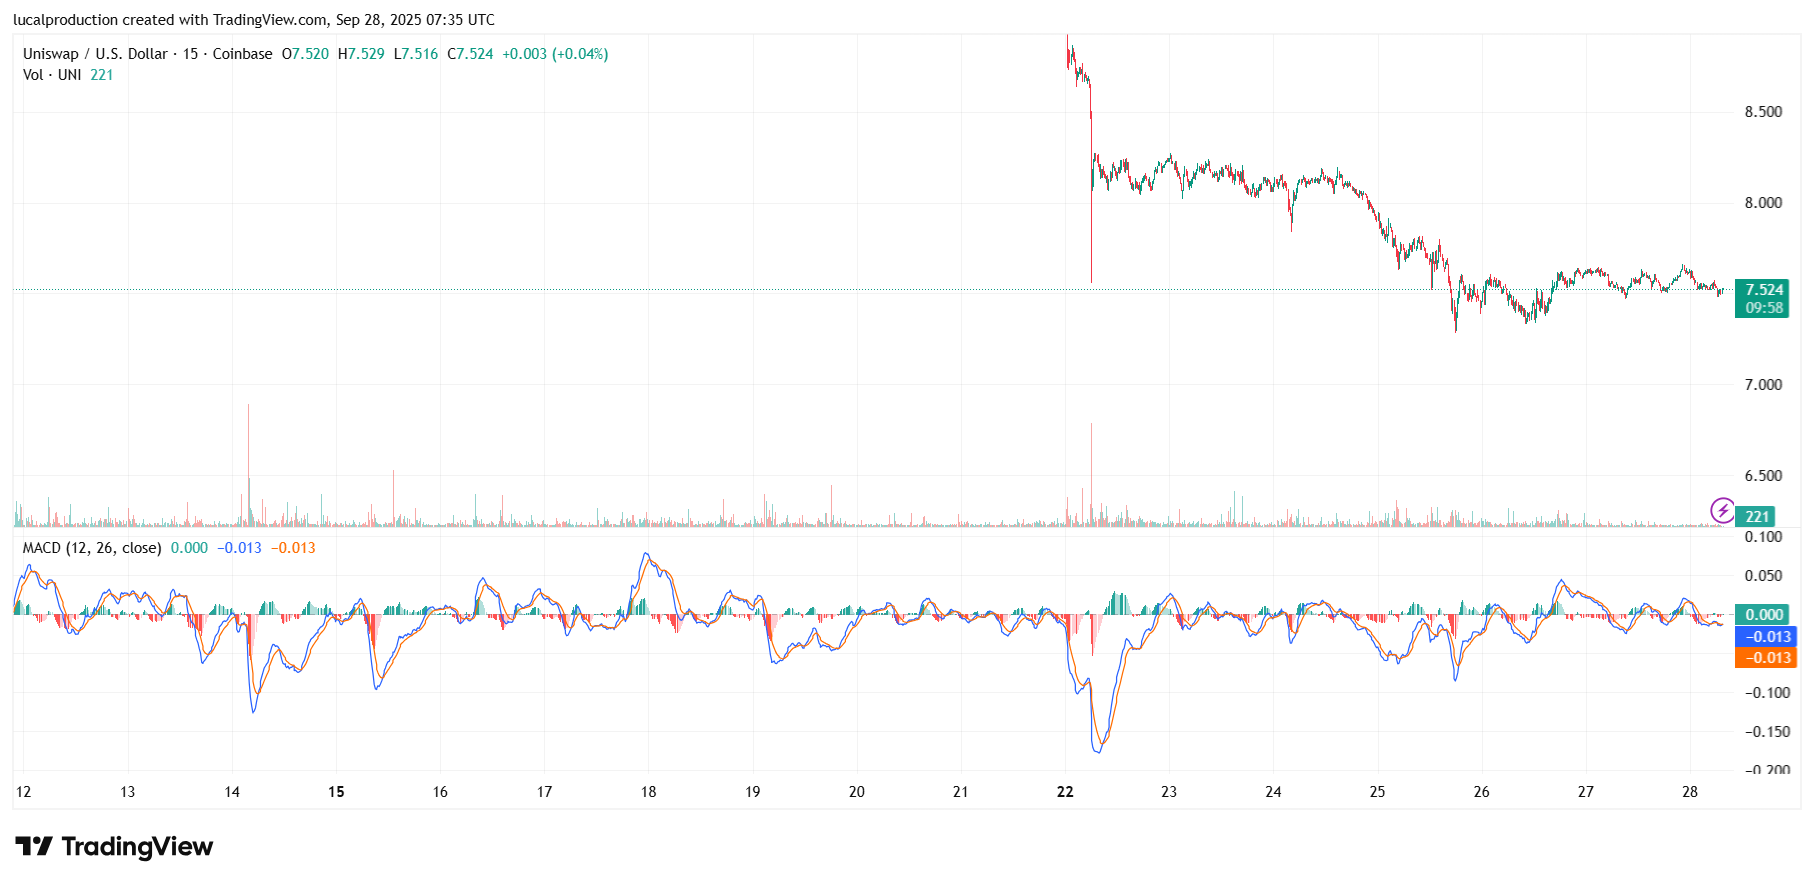Click the 8.500 price axis label
Screen dimensions: 1814x884
(x=1763, y=112)
